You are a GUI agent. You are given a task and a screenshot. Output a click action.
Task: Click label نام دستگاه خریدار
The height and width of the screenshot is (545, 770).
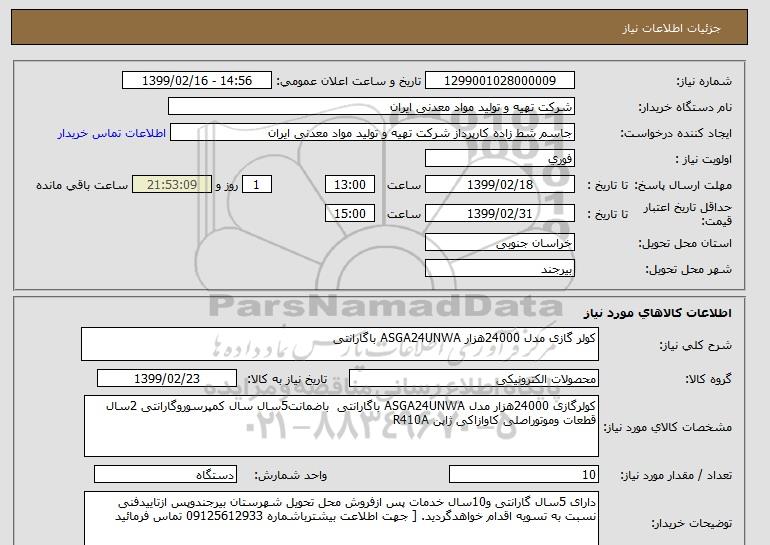(685, 107)
